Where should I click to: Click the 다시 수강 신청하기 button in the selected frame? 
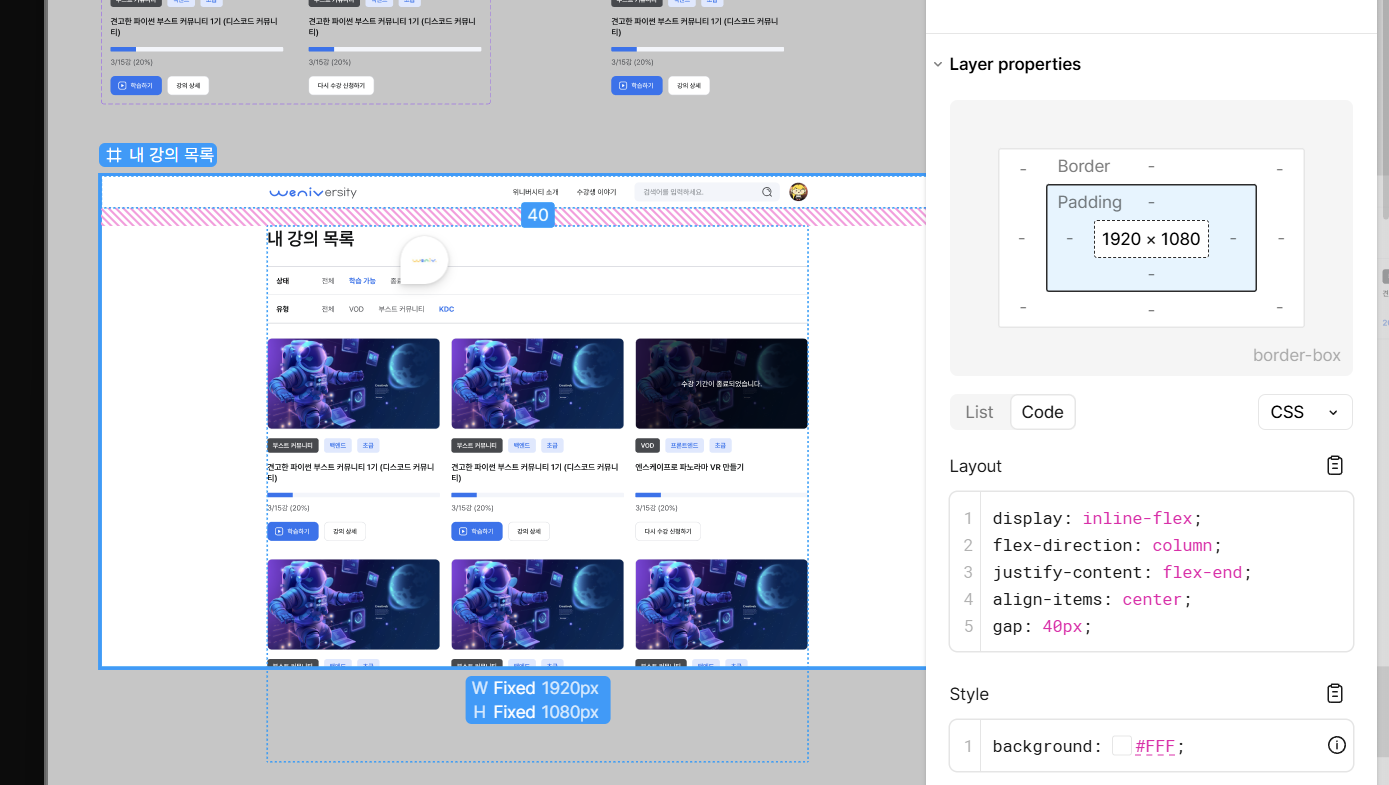click(668, 531)
